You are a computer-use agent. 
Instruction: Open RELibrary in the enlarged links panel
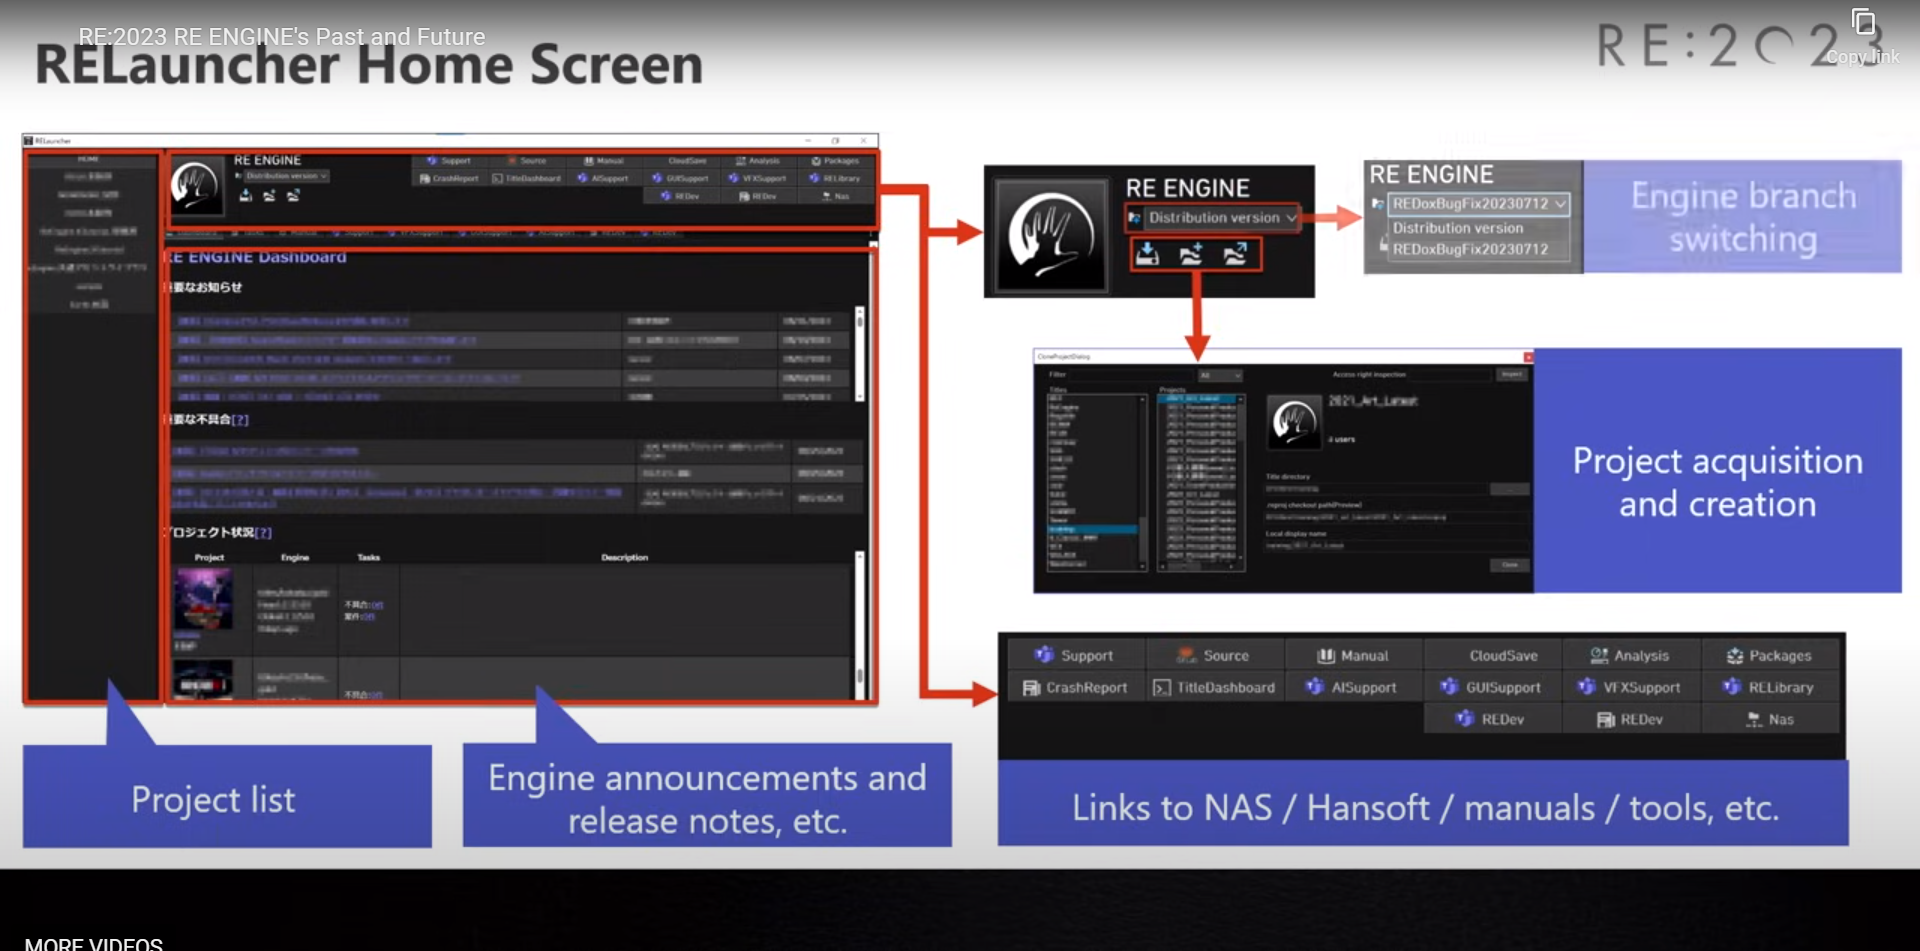pos(1769,687)
